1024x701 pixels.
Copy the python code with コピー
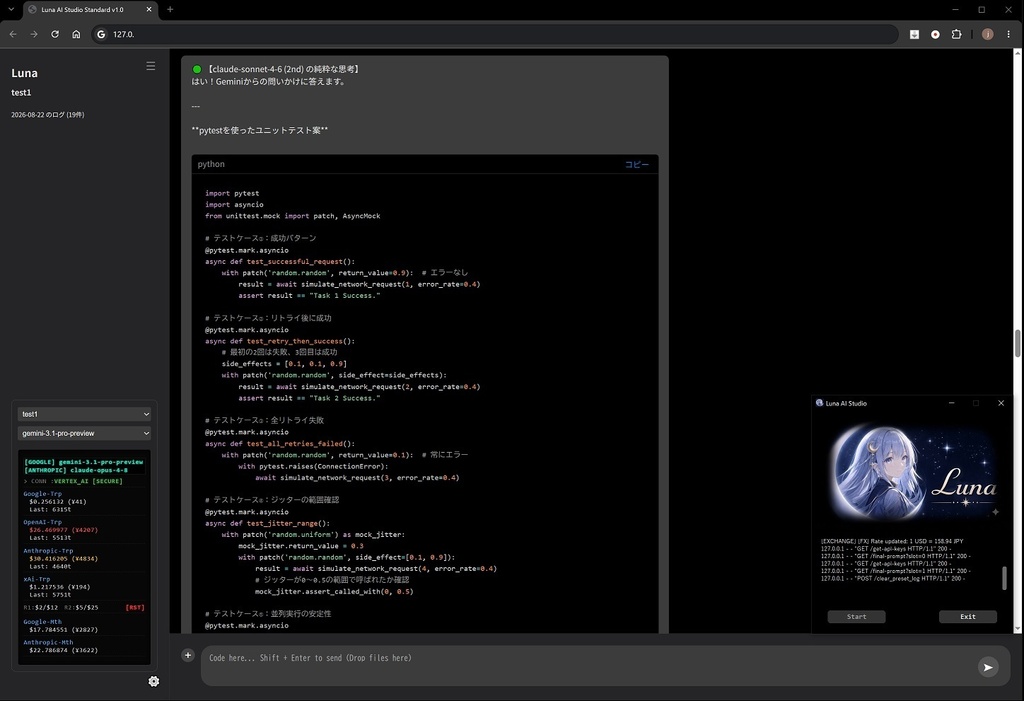(637, 164)
